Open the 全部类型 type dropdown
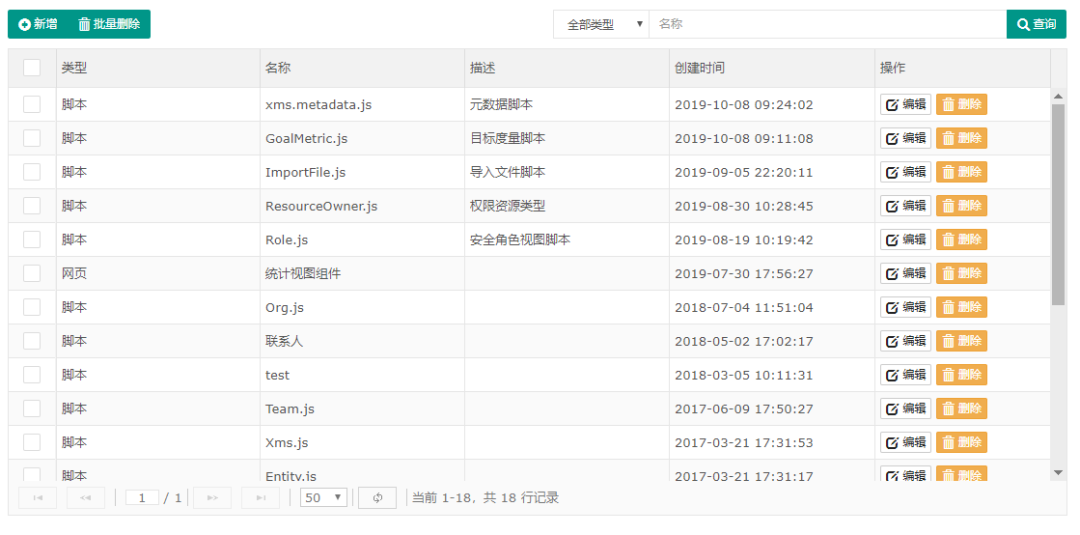 [601, 24]
